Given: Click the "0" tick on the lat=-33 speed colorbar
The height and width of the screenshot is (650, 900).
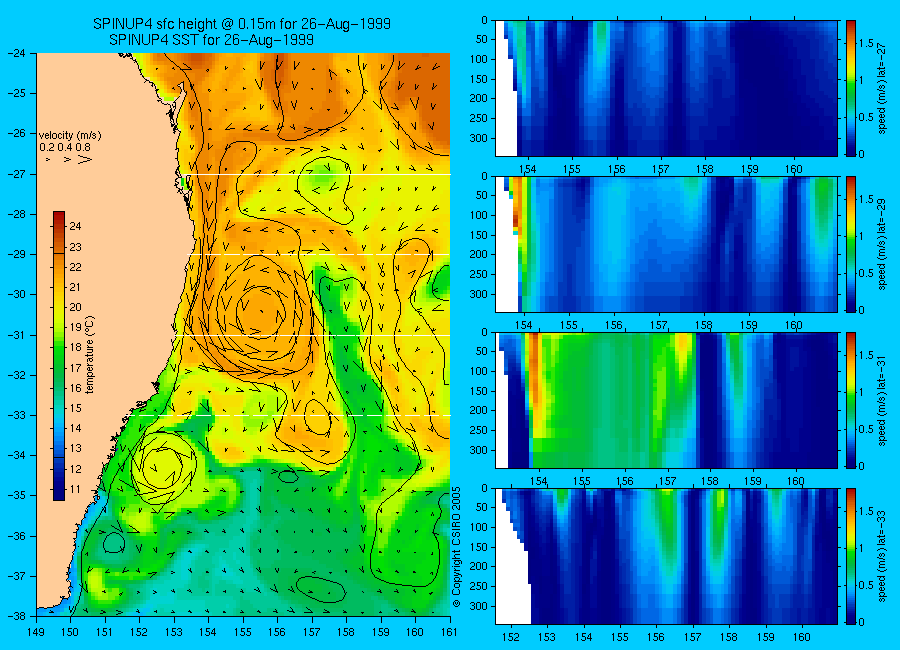Looking at the screenshot, I should 862,622.
